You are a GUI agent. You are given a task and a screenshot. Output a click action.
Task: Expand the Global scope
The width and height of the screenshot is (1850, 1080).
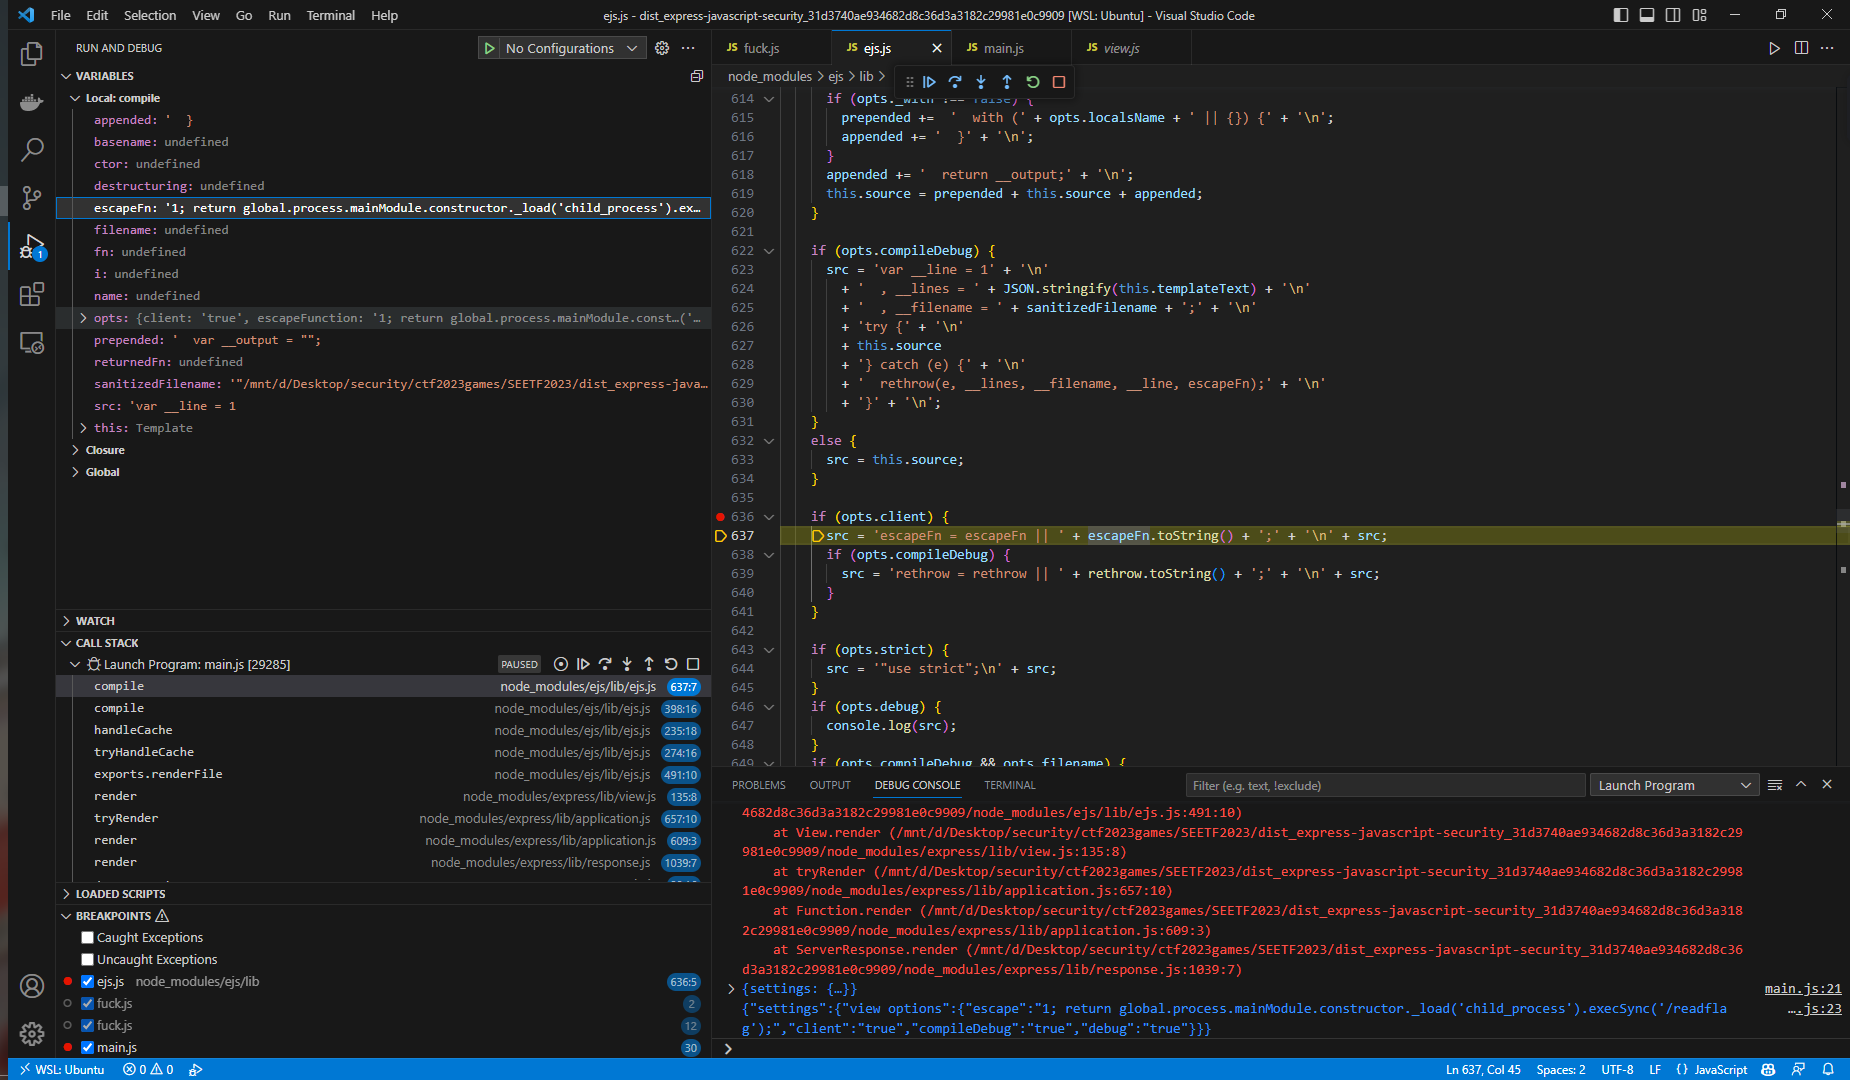coord(75,472)
